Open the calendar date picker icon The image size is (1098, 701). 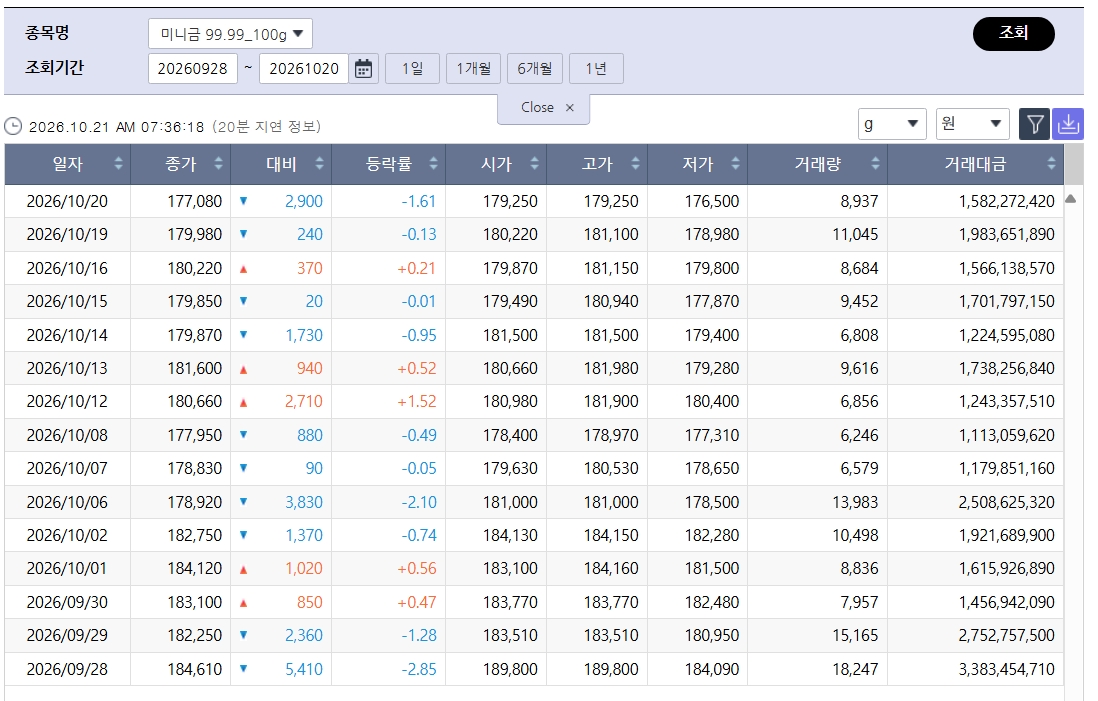pos(363,69)
